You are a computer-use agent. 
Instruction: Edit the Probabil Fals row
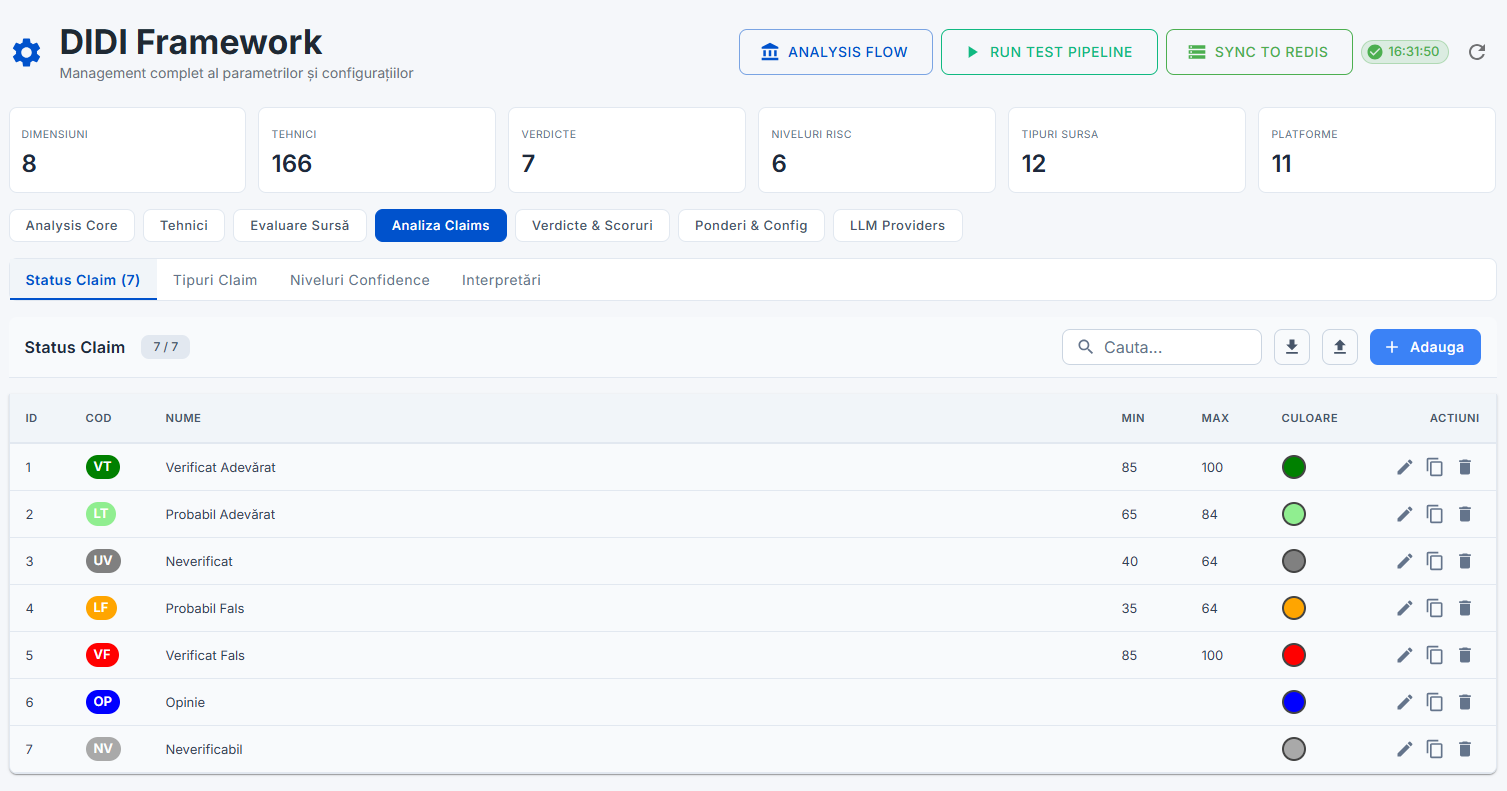click(x=1405, y=608)
